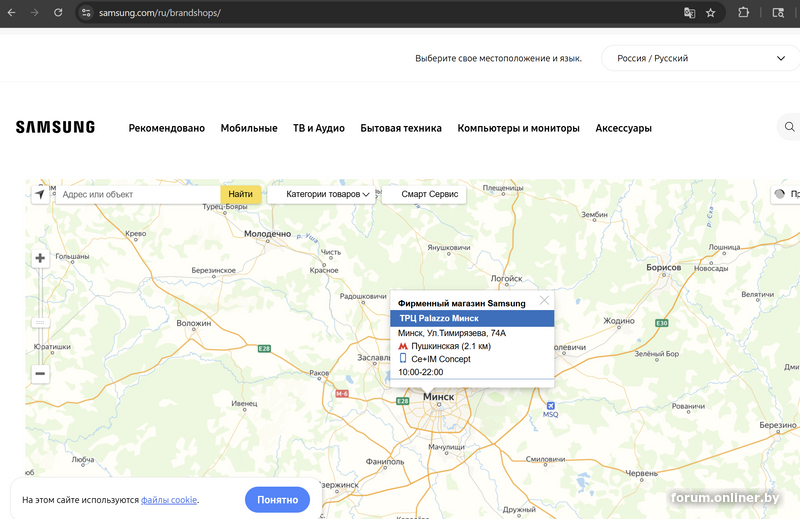Open Компьютеры и мониторы menu
Viewport: 800px width, 519px height.
pyautogui.click(x=518, y=128)
